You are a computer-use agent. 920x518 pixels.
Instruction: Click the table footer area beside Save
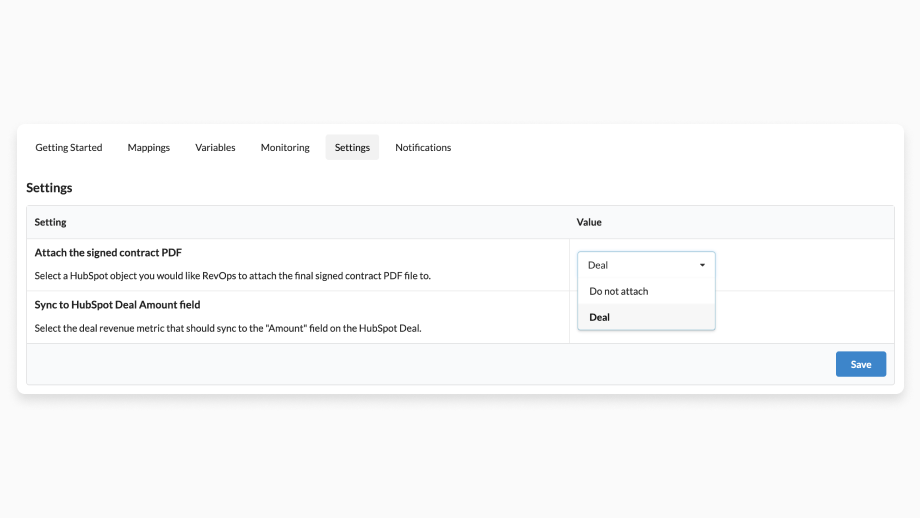point(430,364)
